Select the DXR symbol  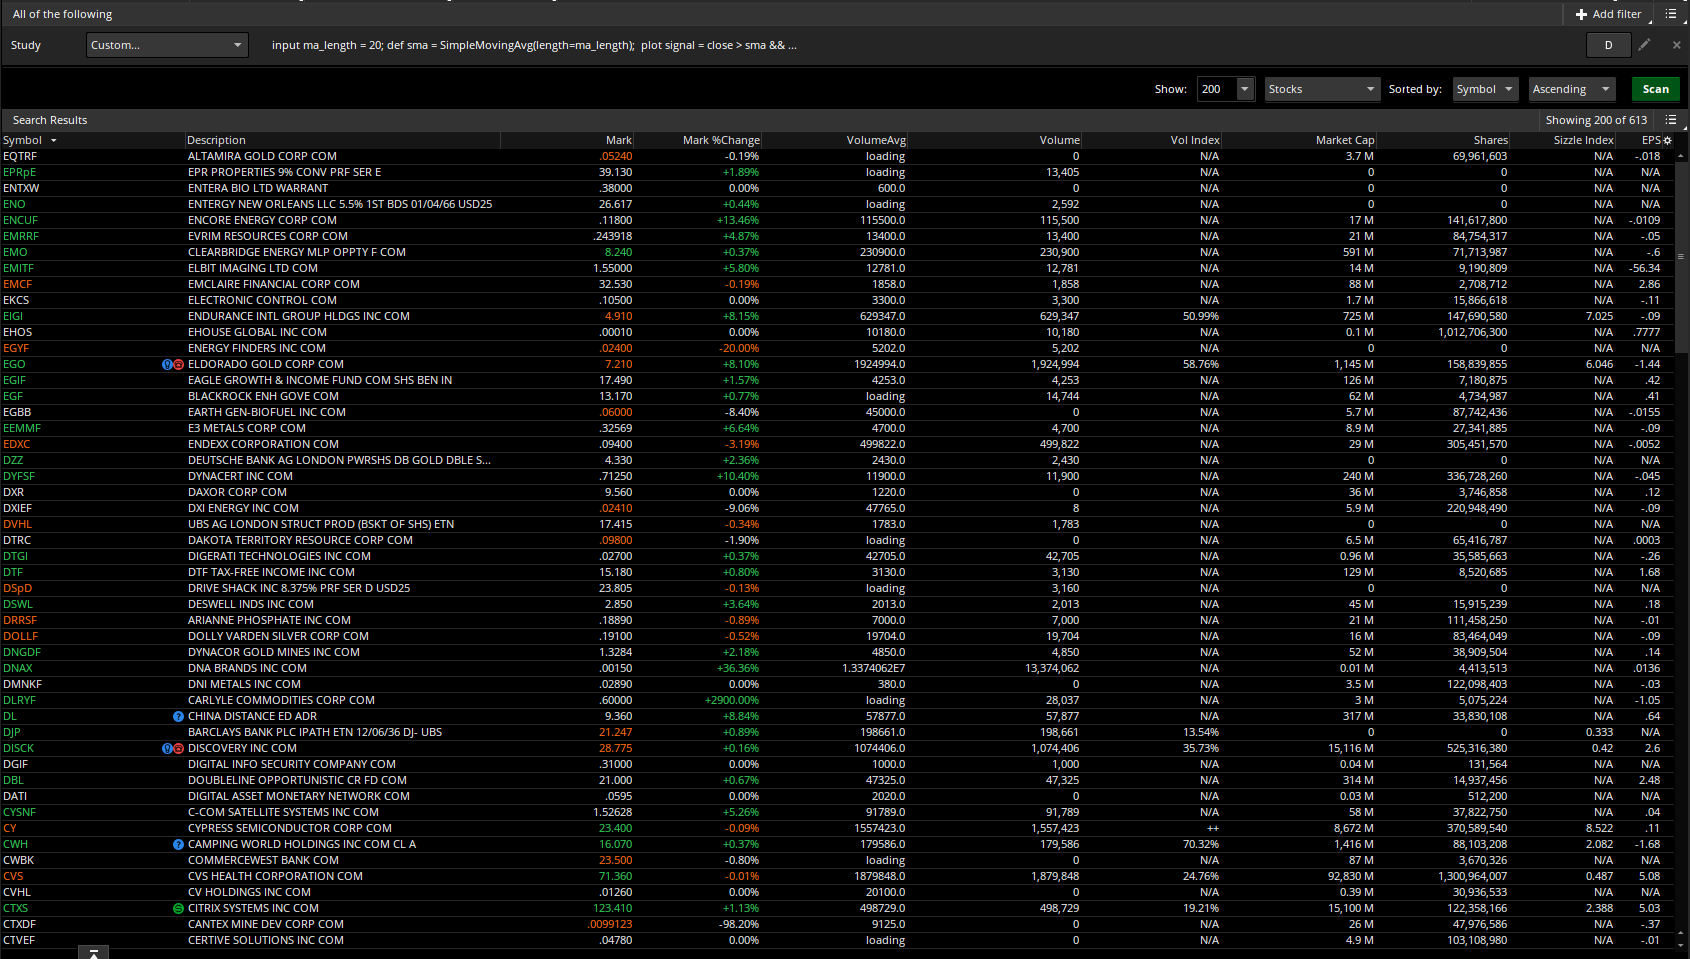tap(13, 493)
